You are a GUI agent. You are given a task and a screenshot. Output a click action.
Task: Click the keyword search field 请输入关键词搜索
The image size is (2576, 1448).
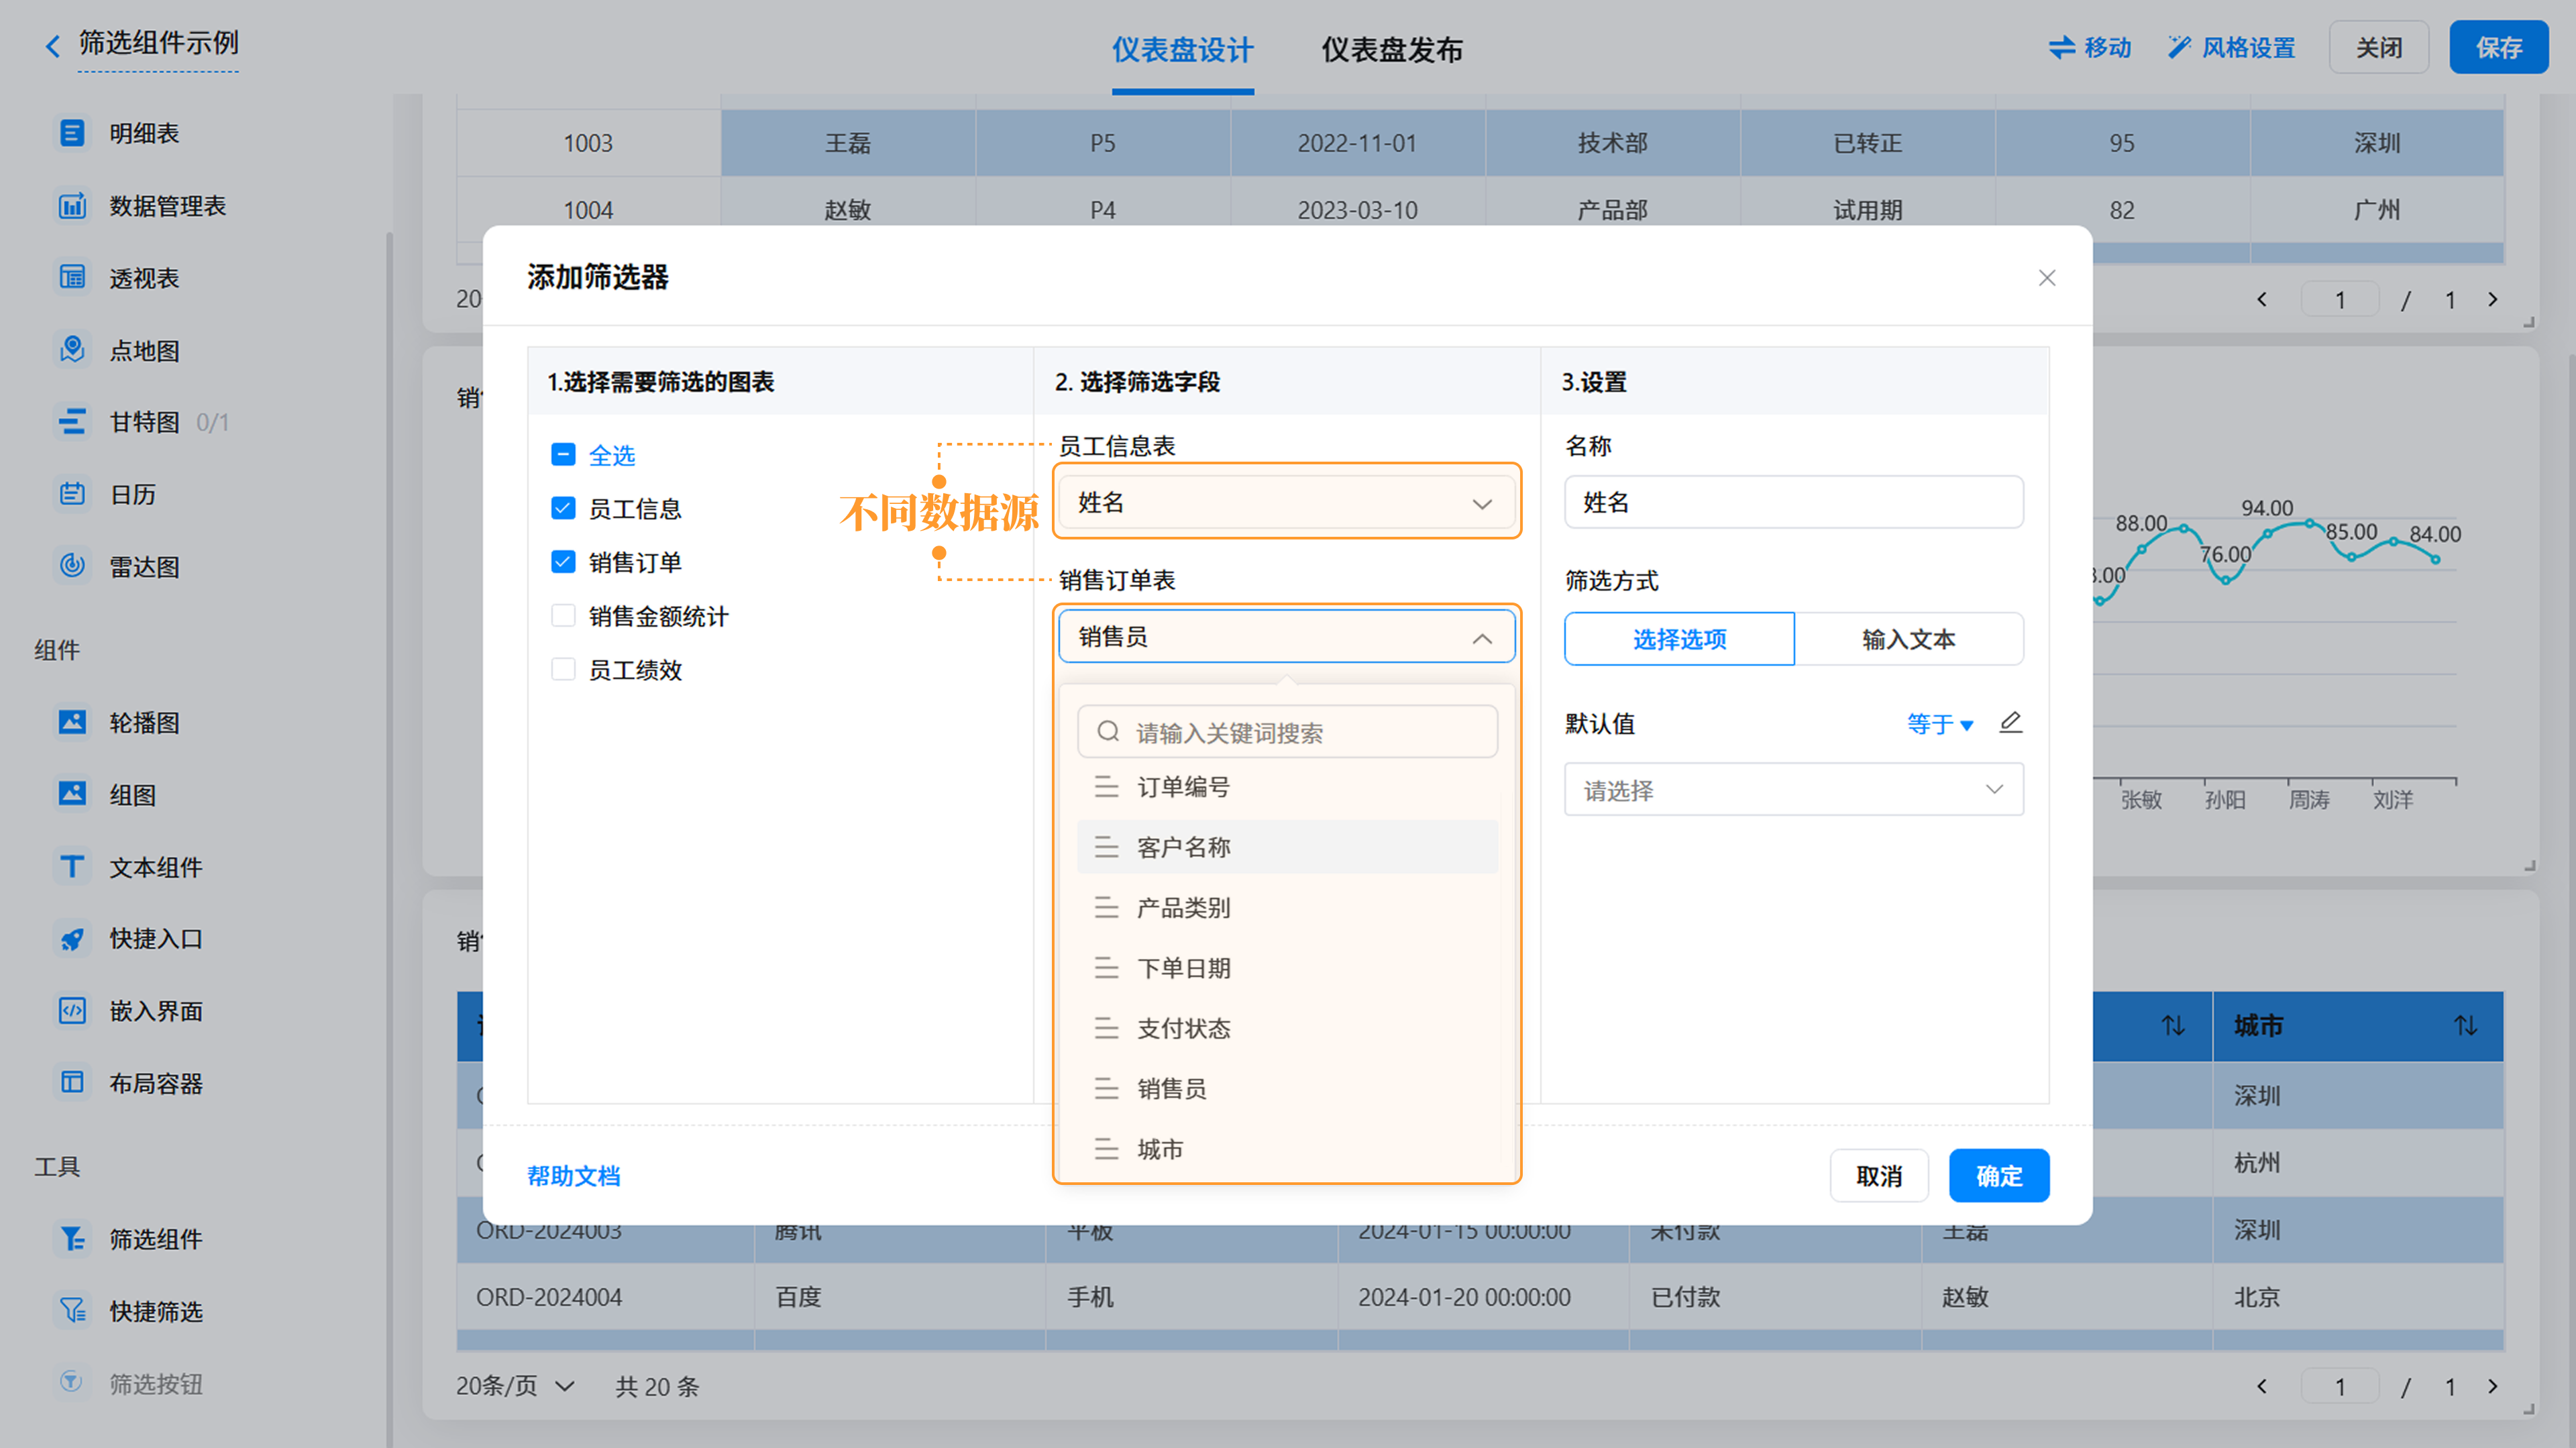click(1286, 732)
